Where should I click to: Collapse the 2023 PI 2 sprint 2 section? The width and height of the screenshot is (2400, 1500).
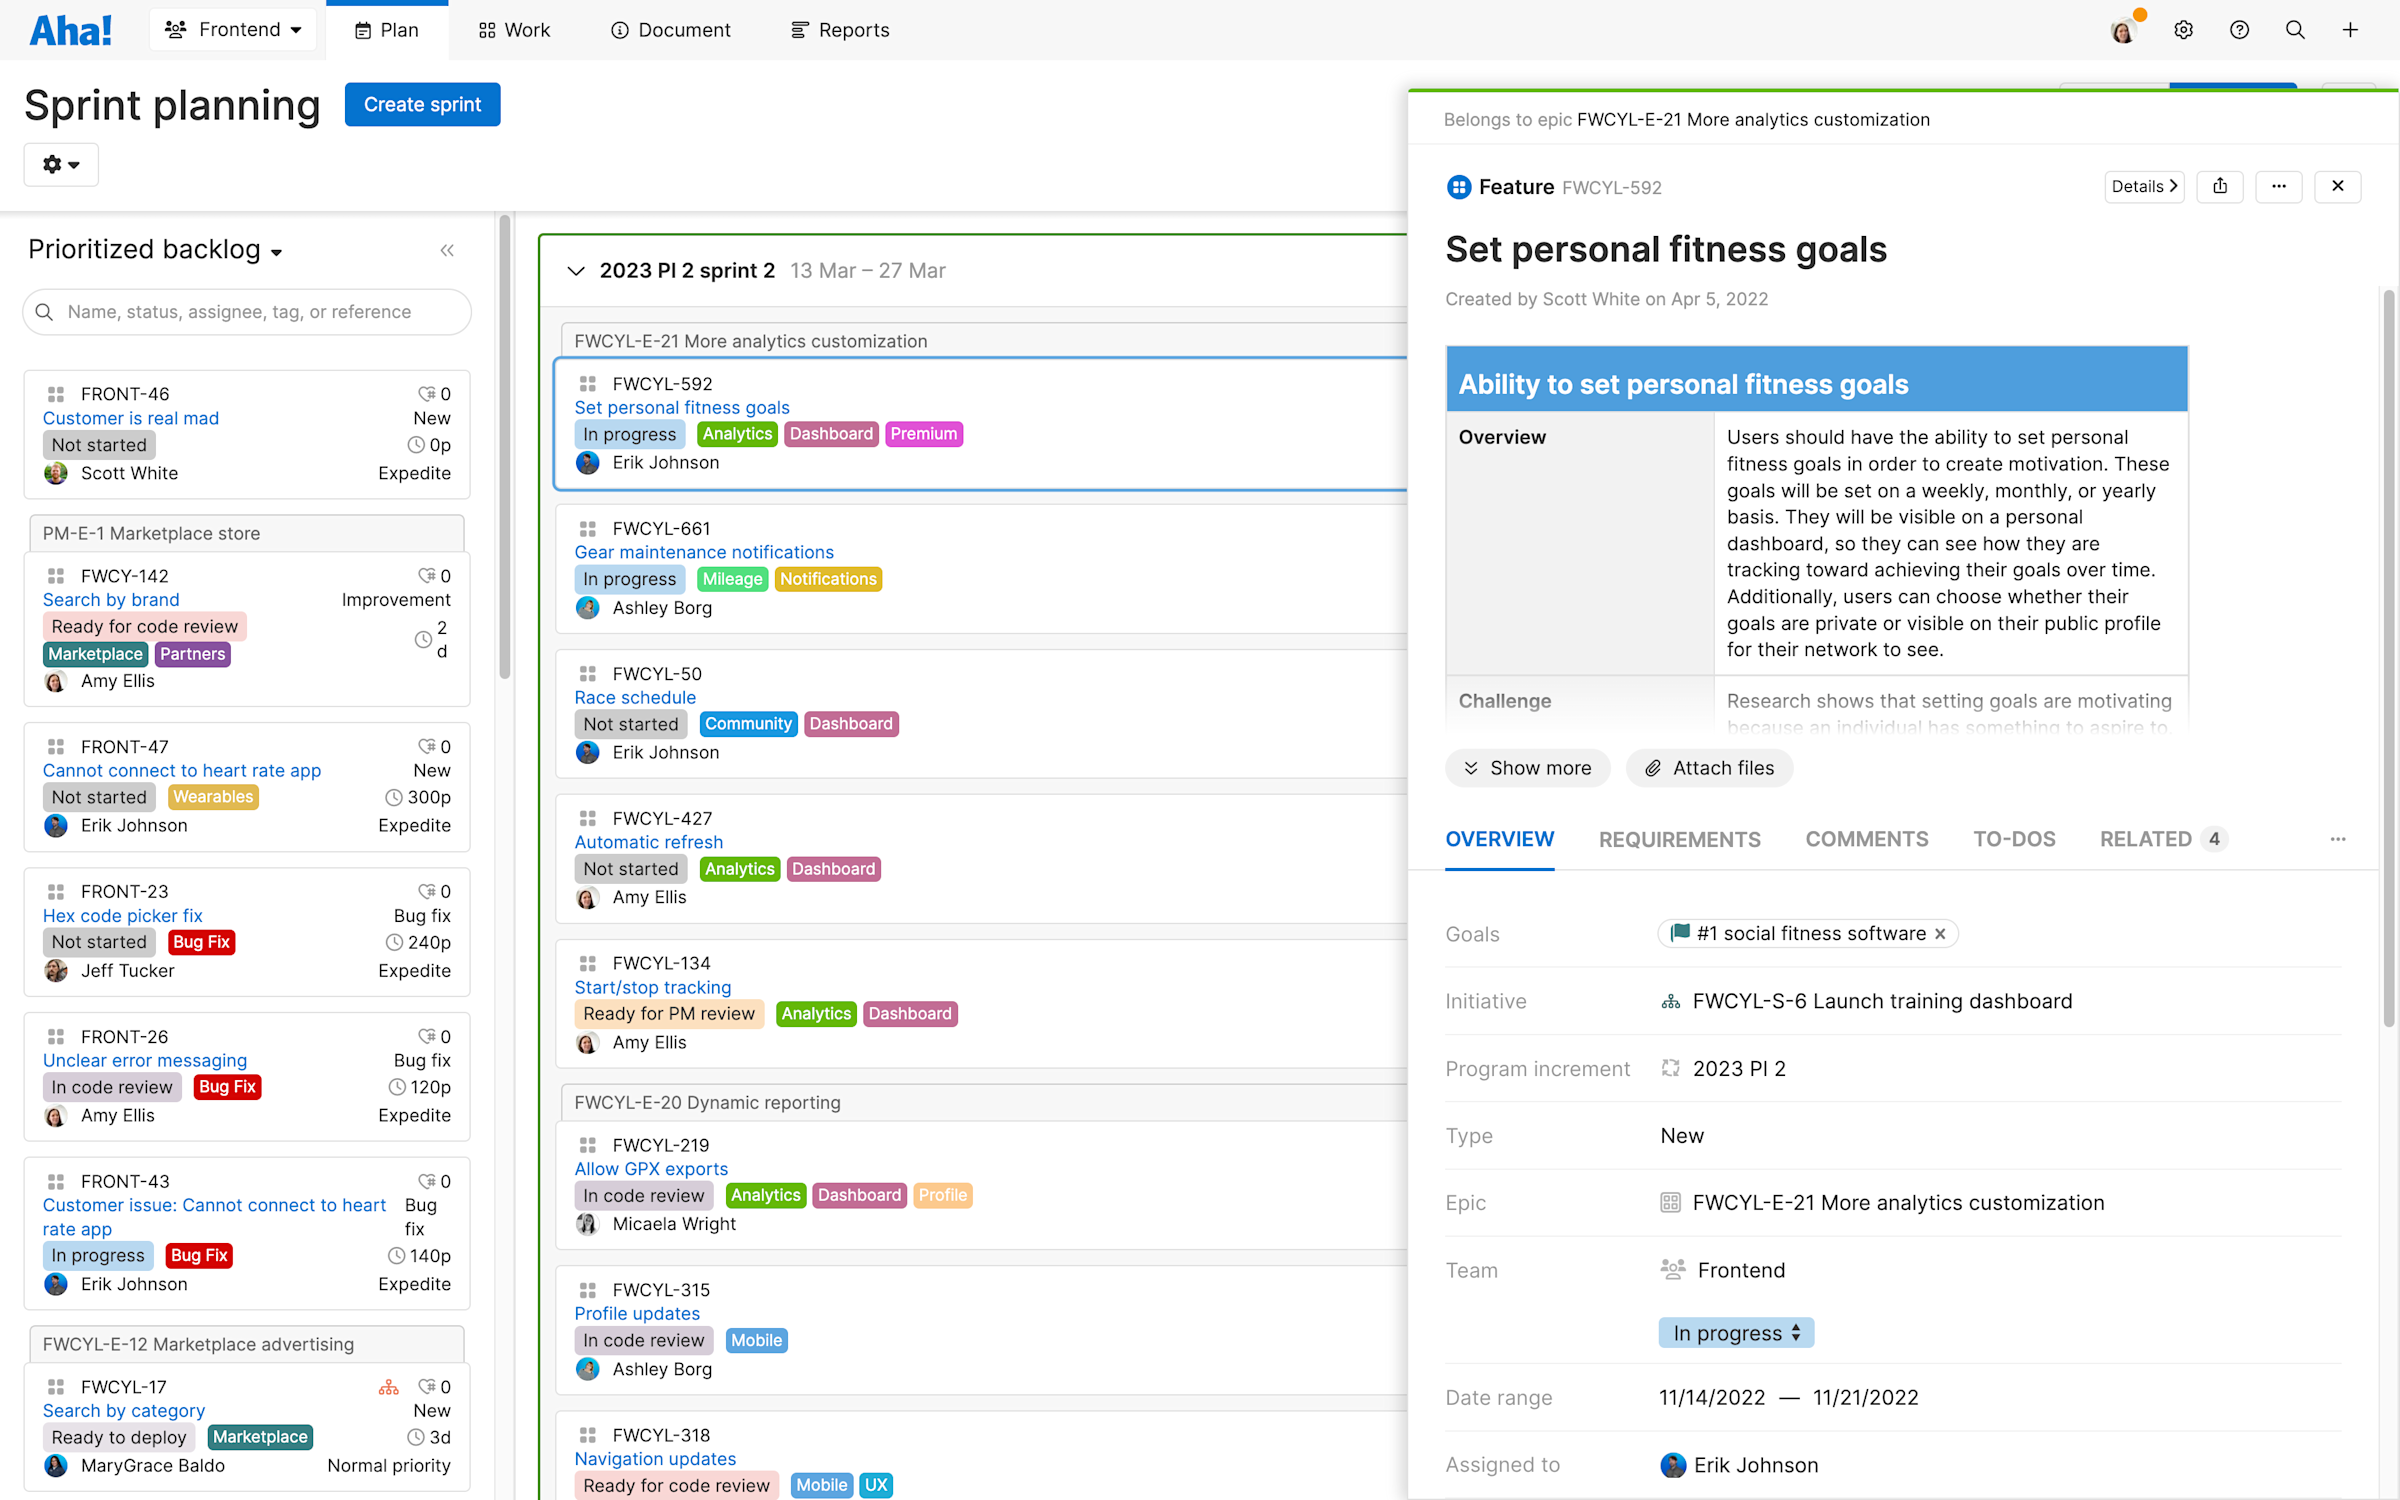(x=576, y=270)
